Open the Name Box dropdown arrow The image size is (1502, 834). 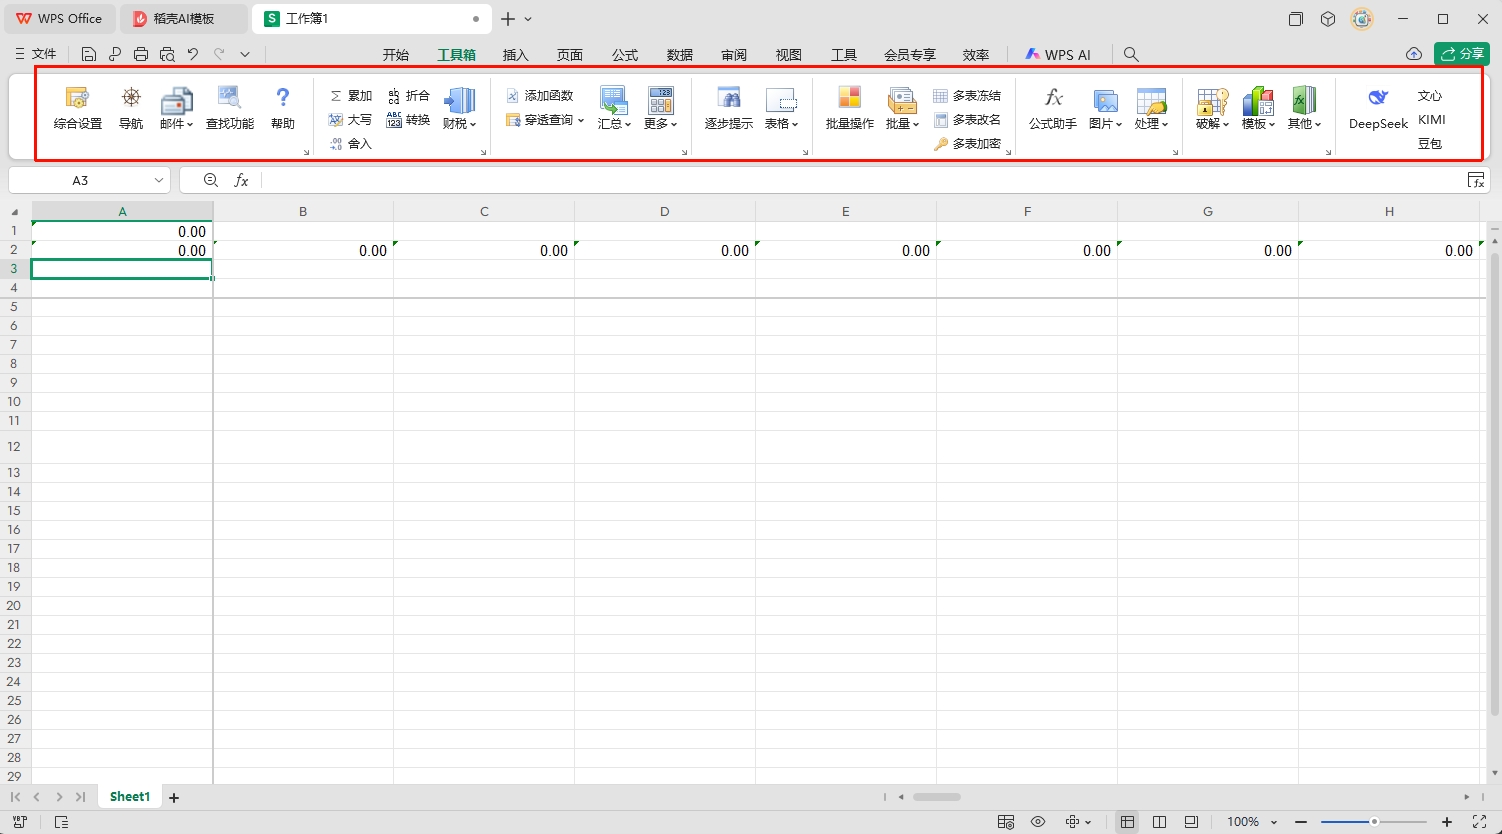pos(159,180)
